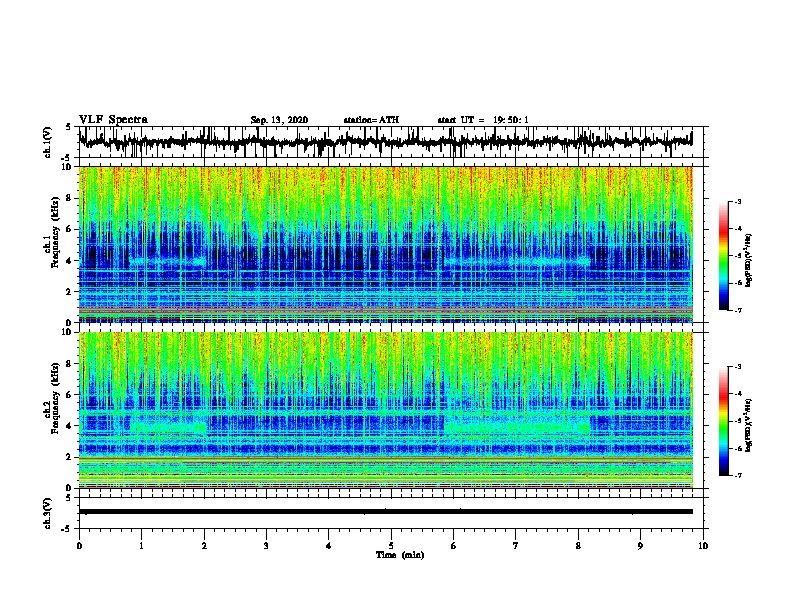Select the date "Sep. 13, 2020"
Screen dimensions: 792x612
(279, 120)
